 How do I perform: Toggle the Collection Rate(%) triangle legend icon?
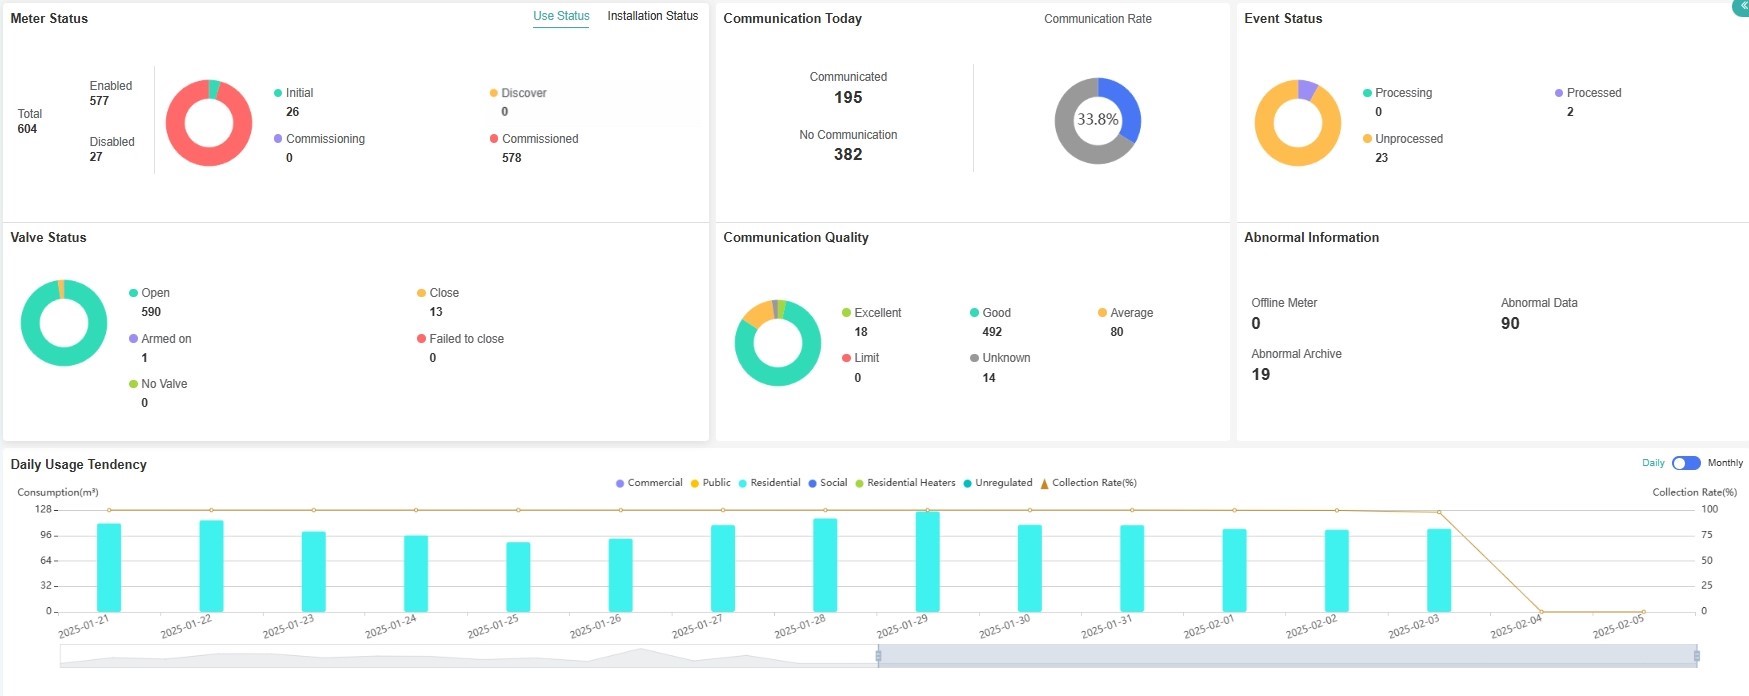pyautogui.click(x=1045, y=484)
